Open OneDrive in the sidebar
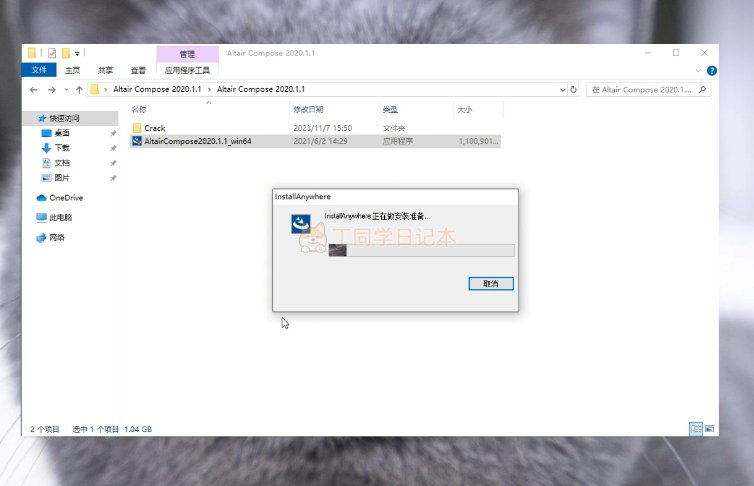 pyautogui.click(x=66, y=198)
